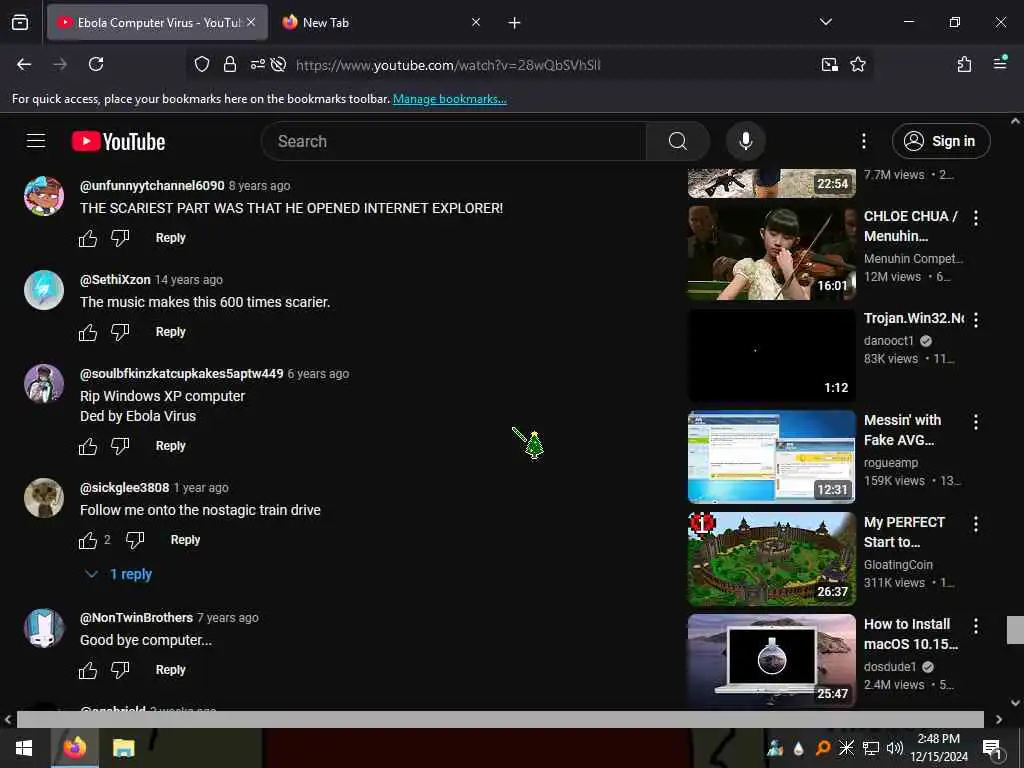This screenshot has width=1024, height=768.
Task: Open the Firefox application menu
Action: 1000,63
